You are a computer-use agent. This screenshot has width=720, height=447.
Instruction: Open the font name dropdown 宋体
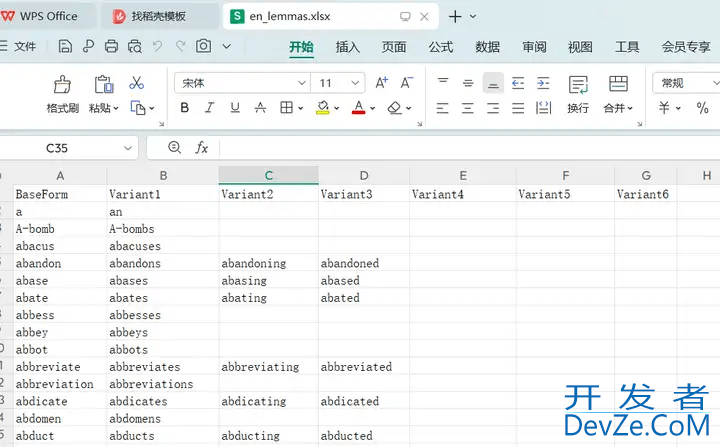[302, 83]
